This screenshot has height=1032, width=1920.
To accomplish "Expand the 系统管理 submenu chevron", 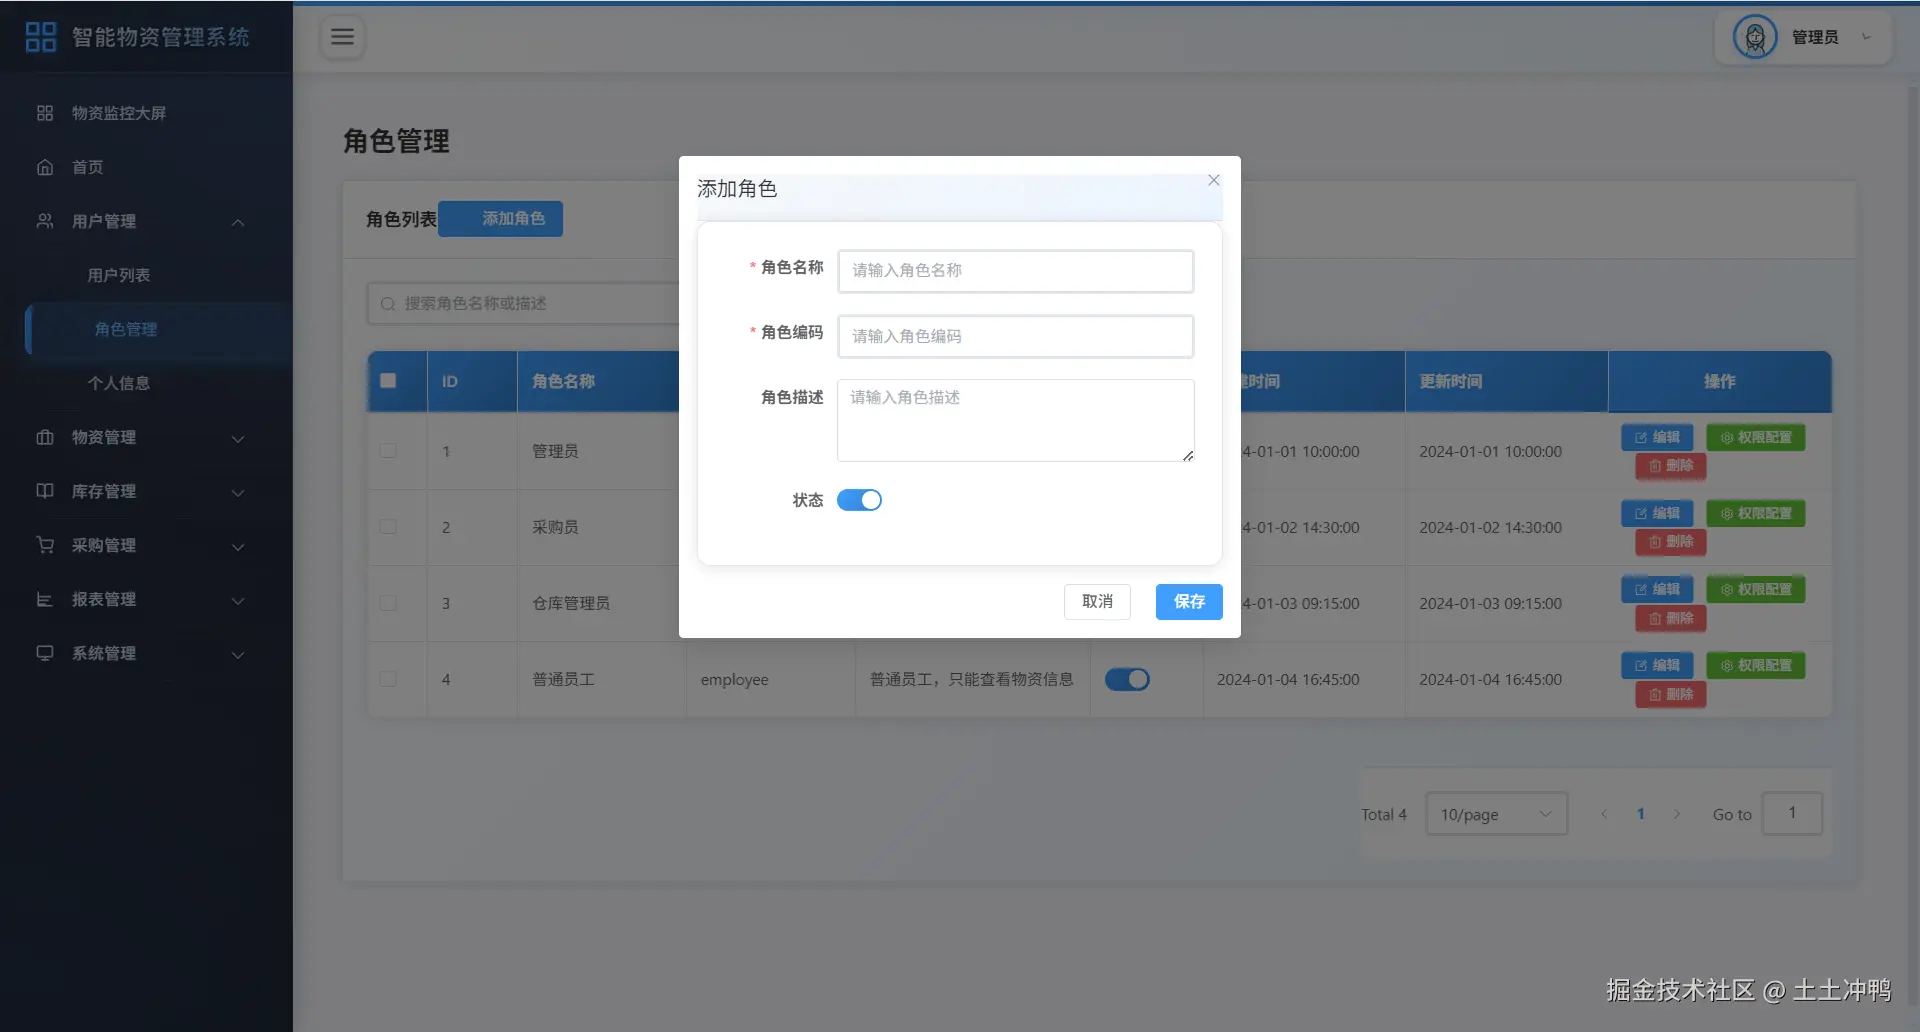I will pyautogui.click(x=238, y=654).
